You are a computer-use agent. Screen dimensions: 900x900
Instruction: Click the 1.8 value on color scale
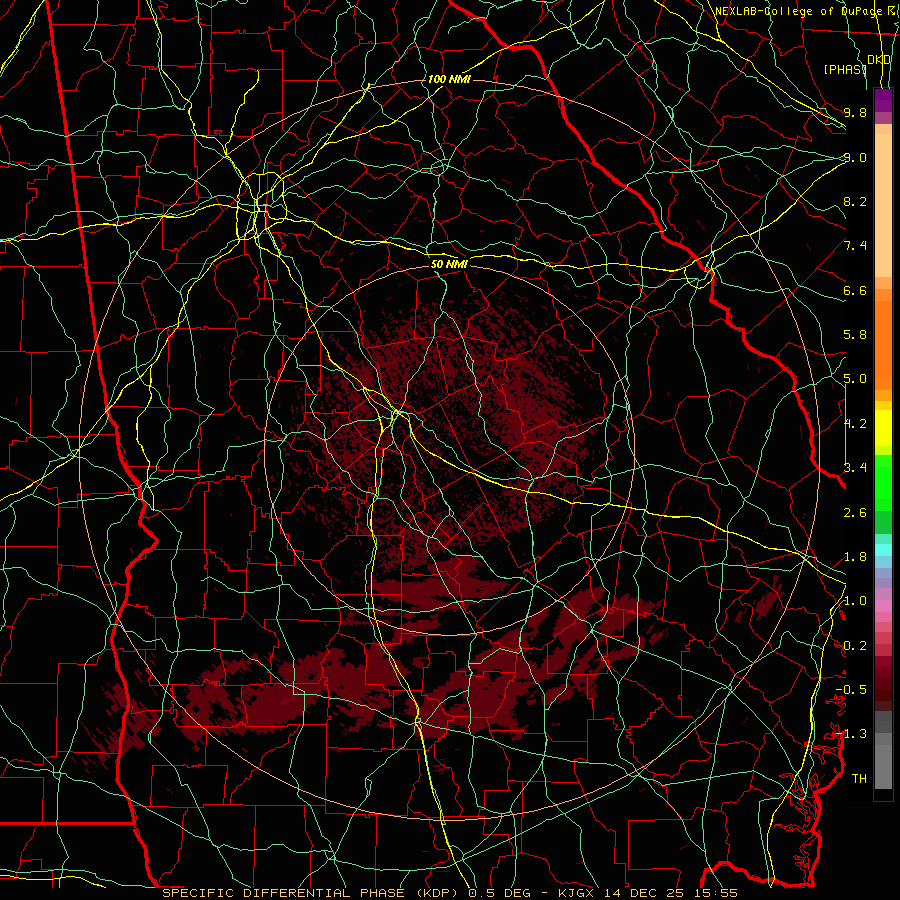pyautogui.click(x=855, y=557)
